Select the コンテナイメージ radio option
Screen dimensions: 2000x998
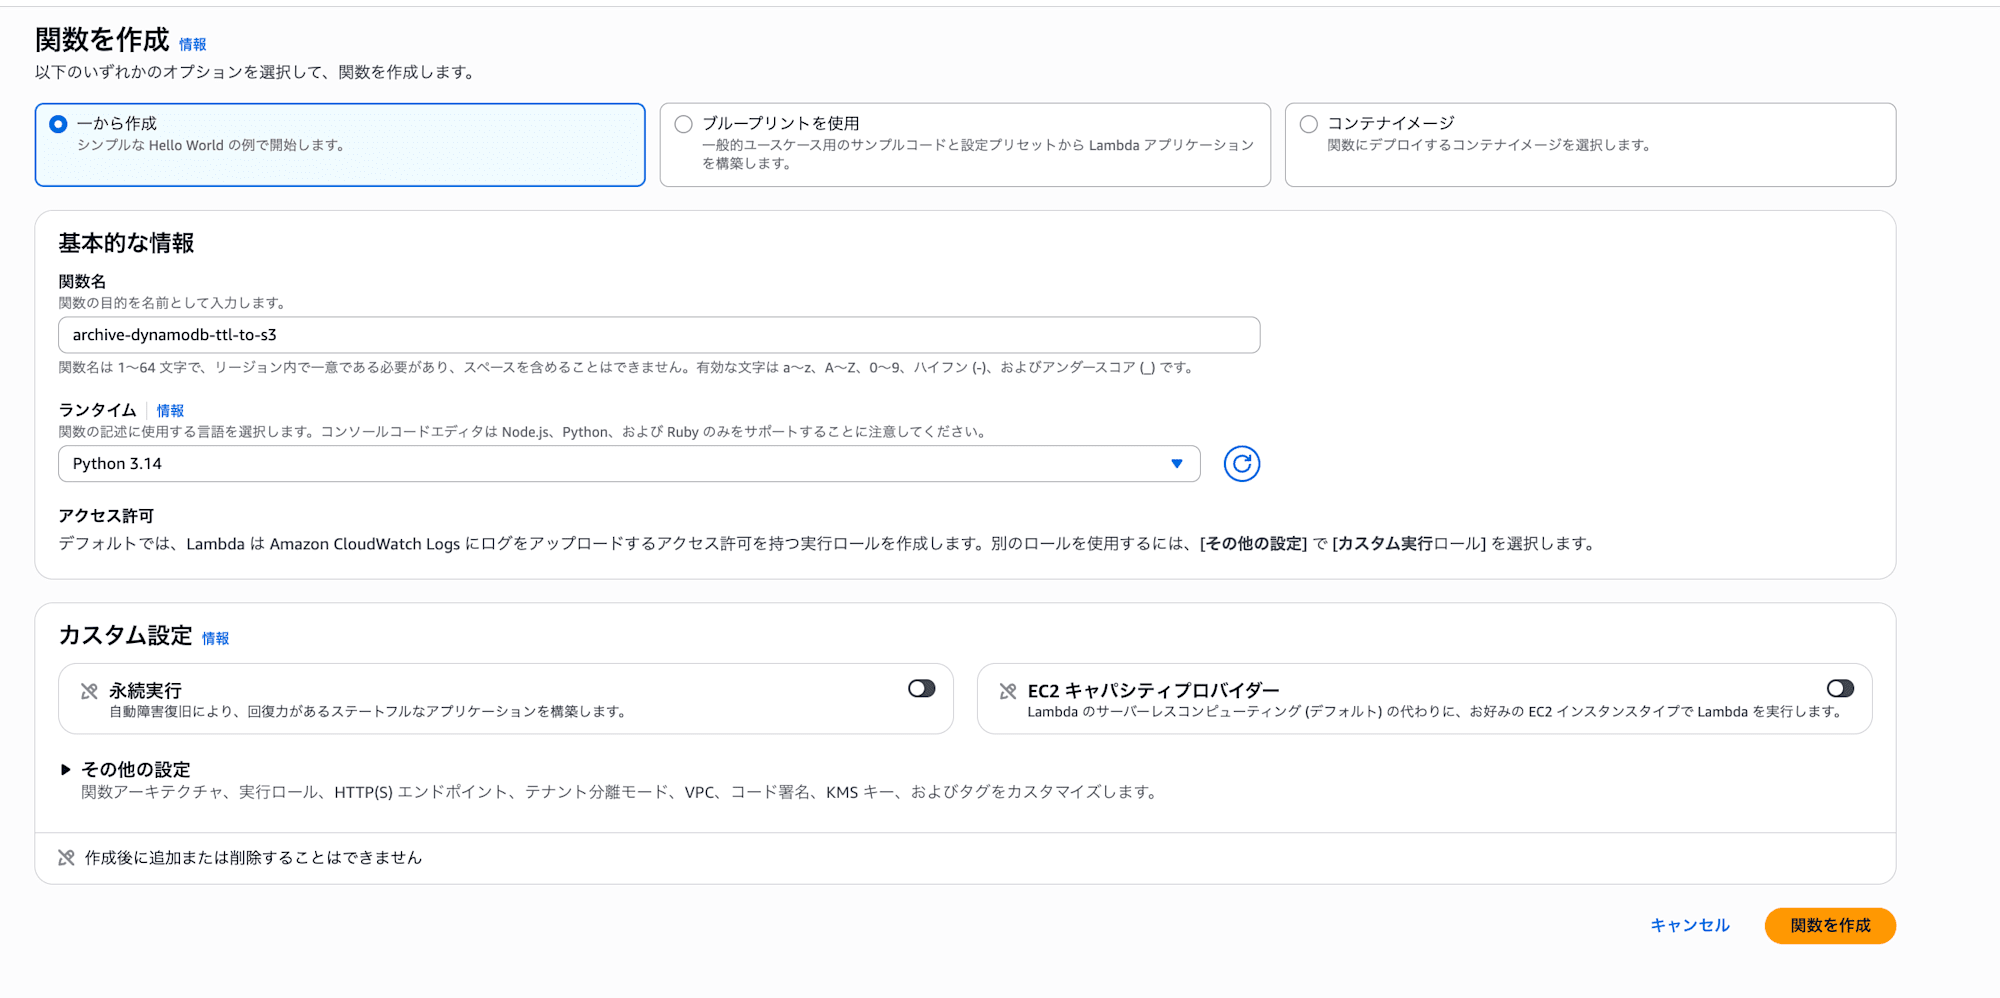1308,124
